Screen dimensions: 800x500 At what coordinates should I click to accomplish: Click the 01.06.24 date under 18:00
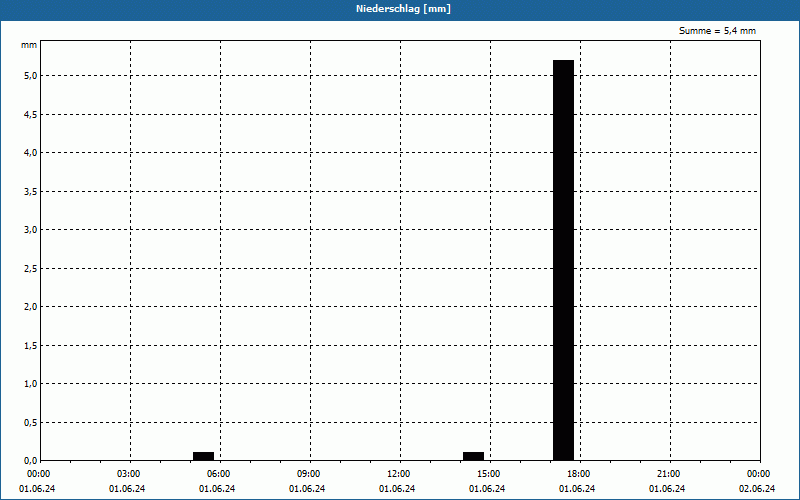(x=577, y=489)
